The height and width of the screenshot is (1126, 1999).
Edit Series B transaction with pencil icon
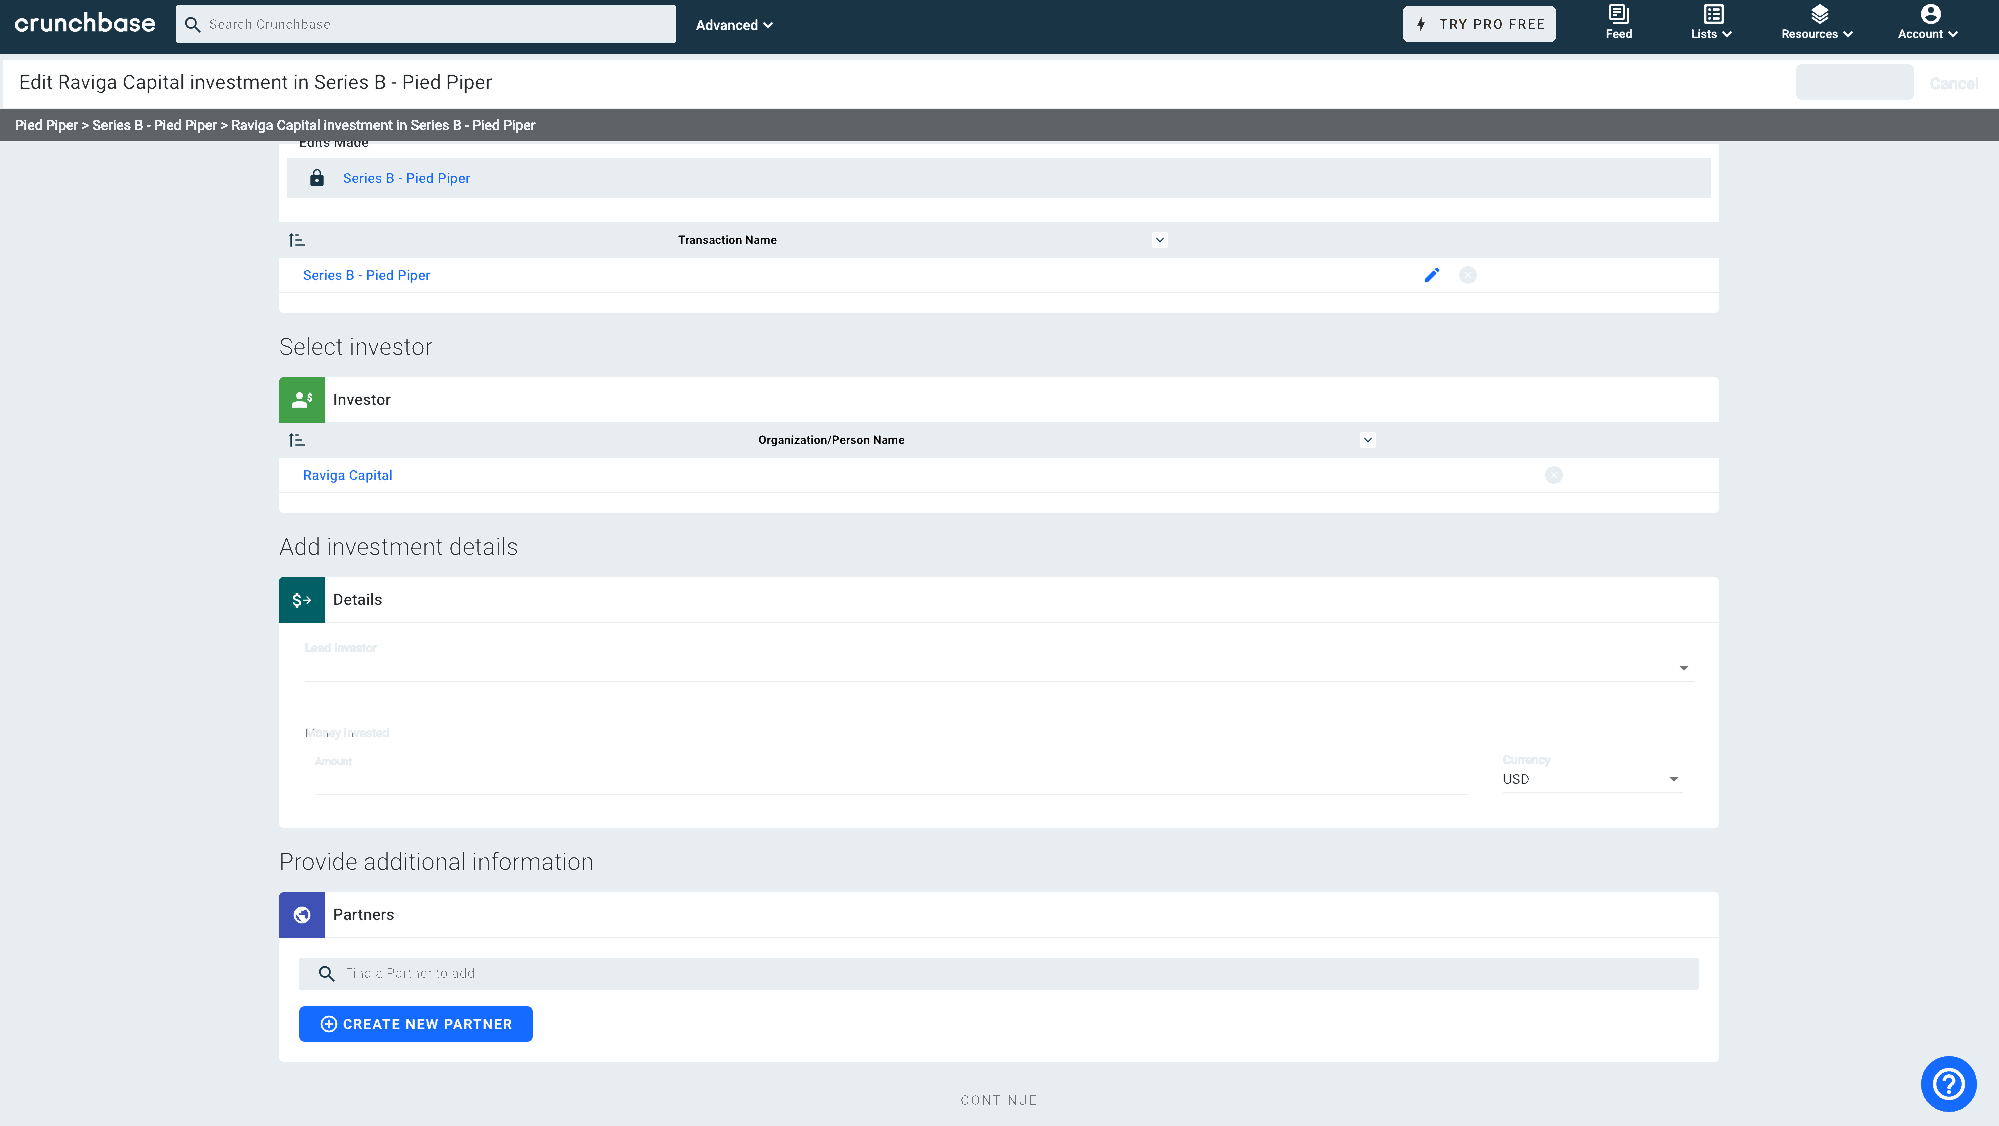1432,275
